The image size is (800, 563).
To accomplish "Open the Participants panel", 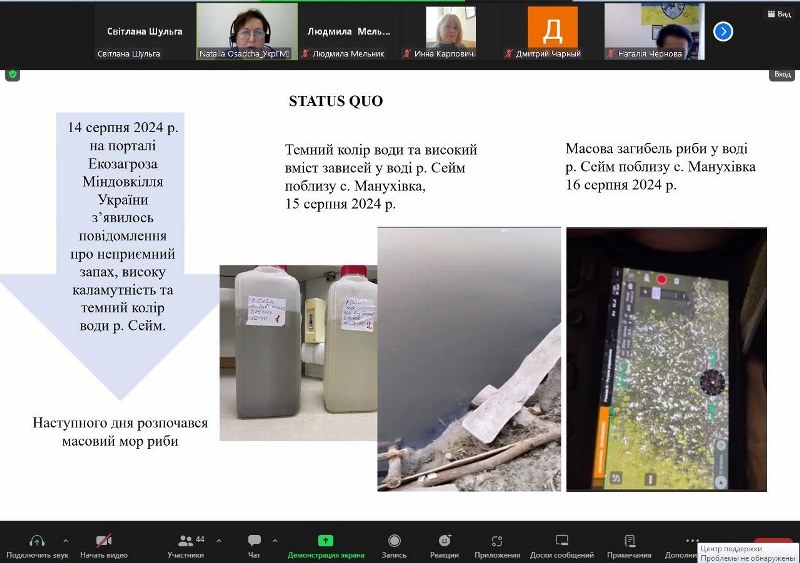I will click(x=185, y=541).
